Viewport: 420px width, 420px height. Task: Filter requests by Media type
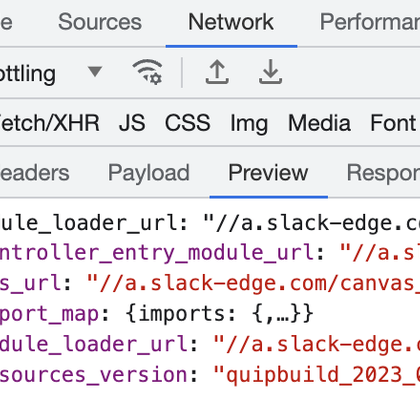pyautogui.click(x=319, y=123)
